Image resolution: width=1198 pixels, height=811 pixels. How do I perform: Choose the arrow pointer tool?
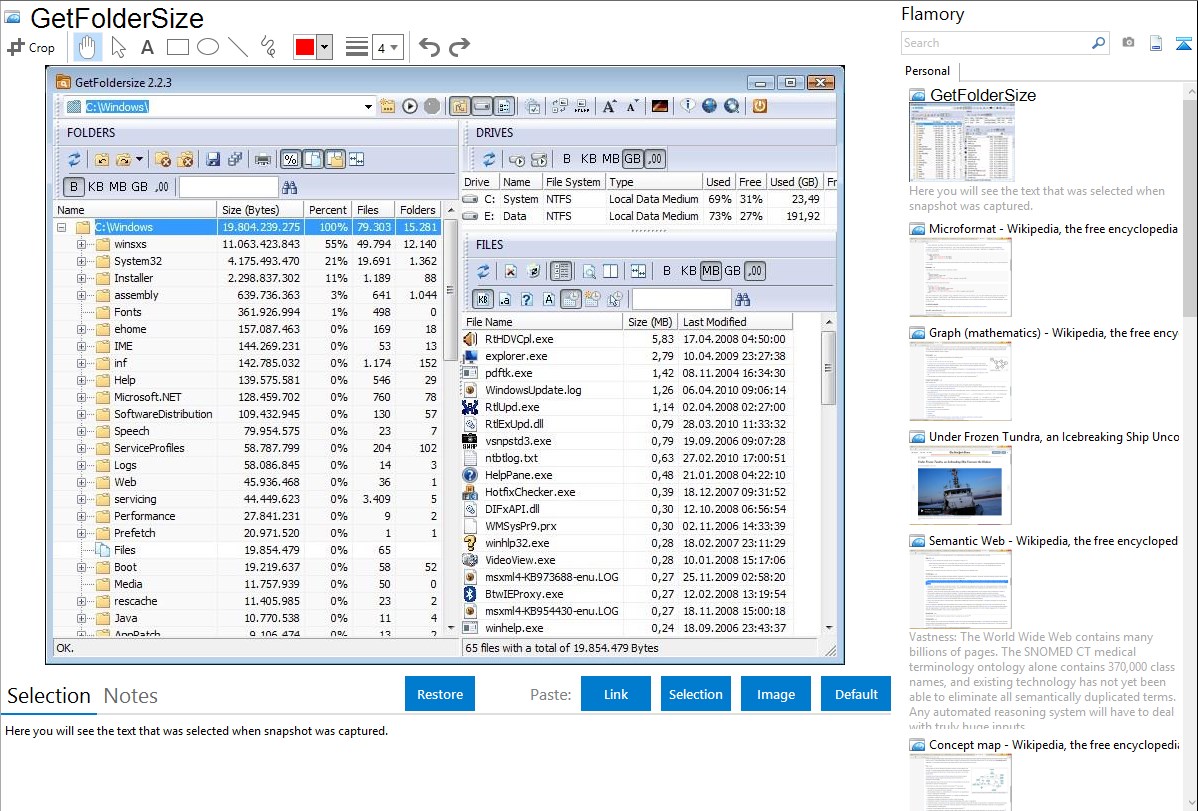click(x=118, y=47)
